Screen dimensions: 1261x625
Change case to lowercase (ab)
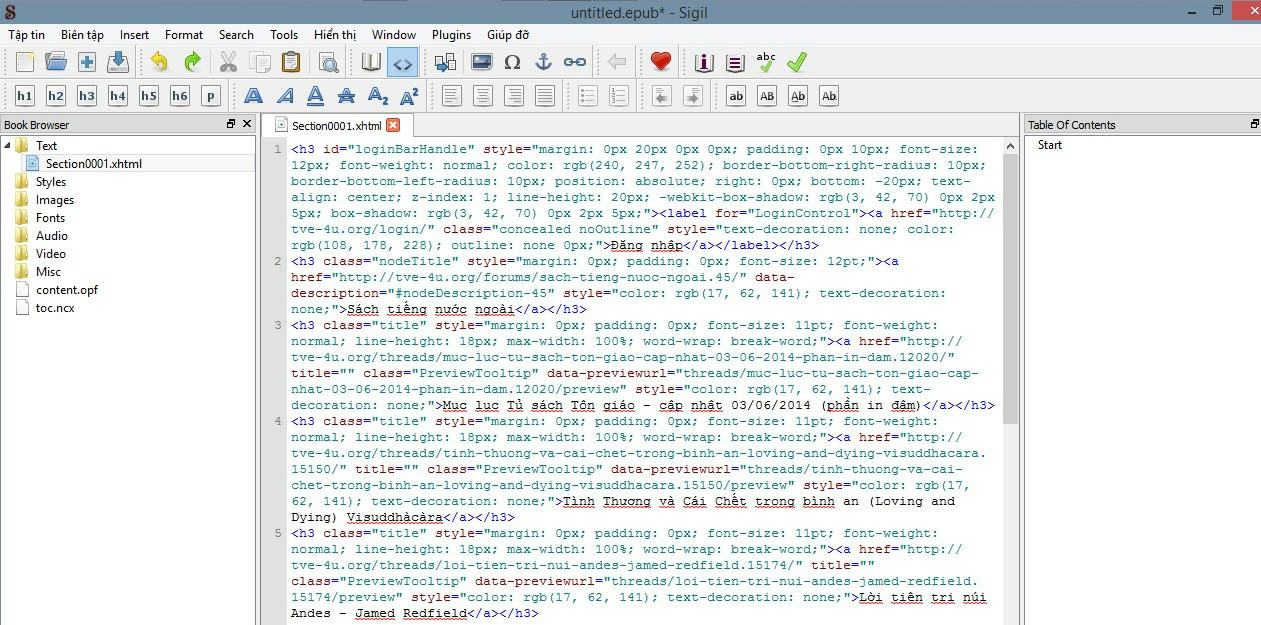737,96
